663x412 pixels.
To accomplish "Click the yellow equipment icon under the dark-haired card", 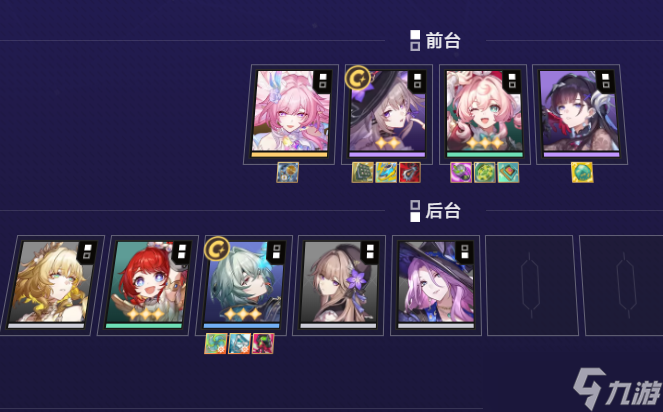I will point(582,173).
